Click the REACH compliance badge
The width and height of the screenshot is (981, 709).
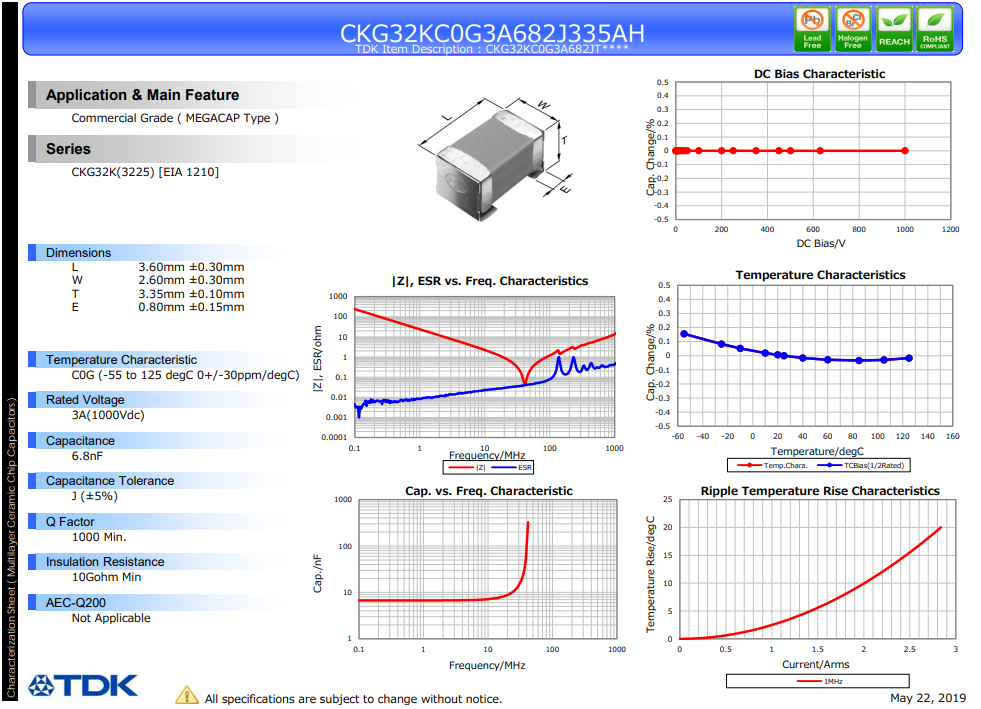click(x=894, y=29)
